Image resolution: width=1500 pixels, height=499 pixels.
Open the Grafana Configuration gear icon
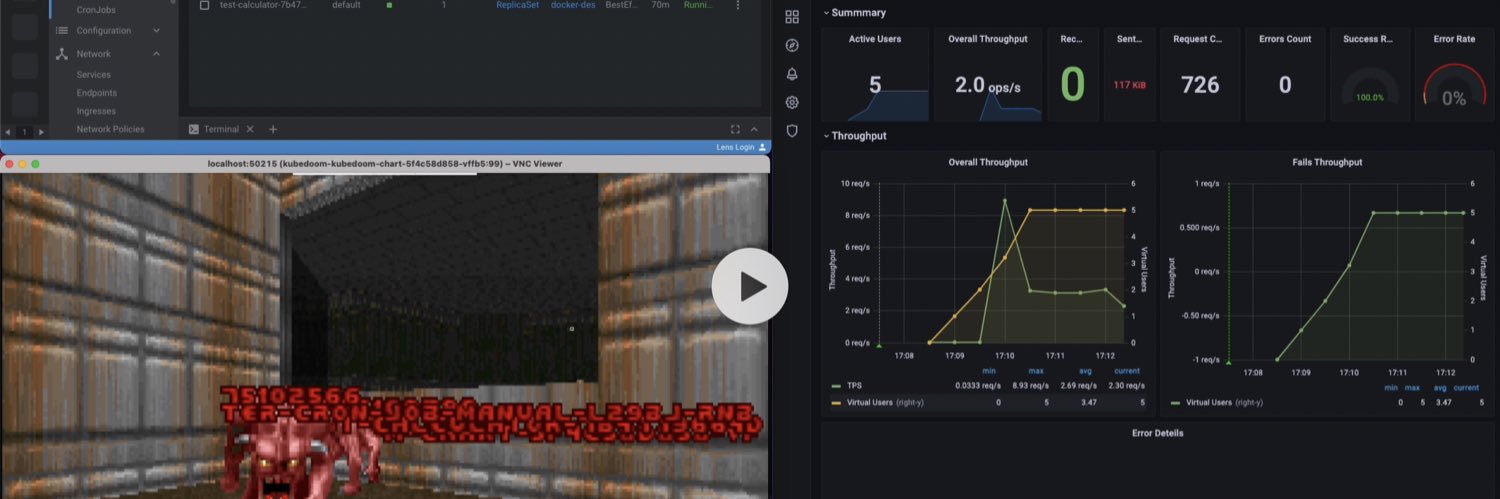(x=792, y=102)
